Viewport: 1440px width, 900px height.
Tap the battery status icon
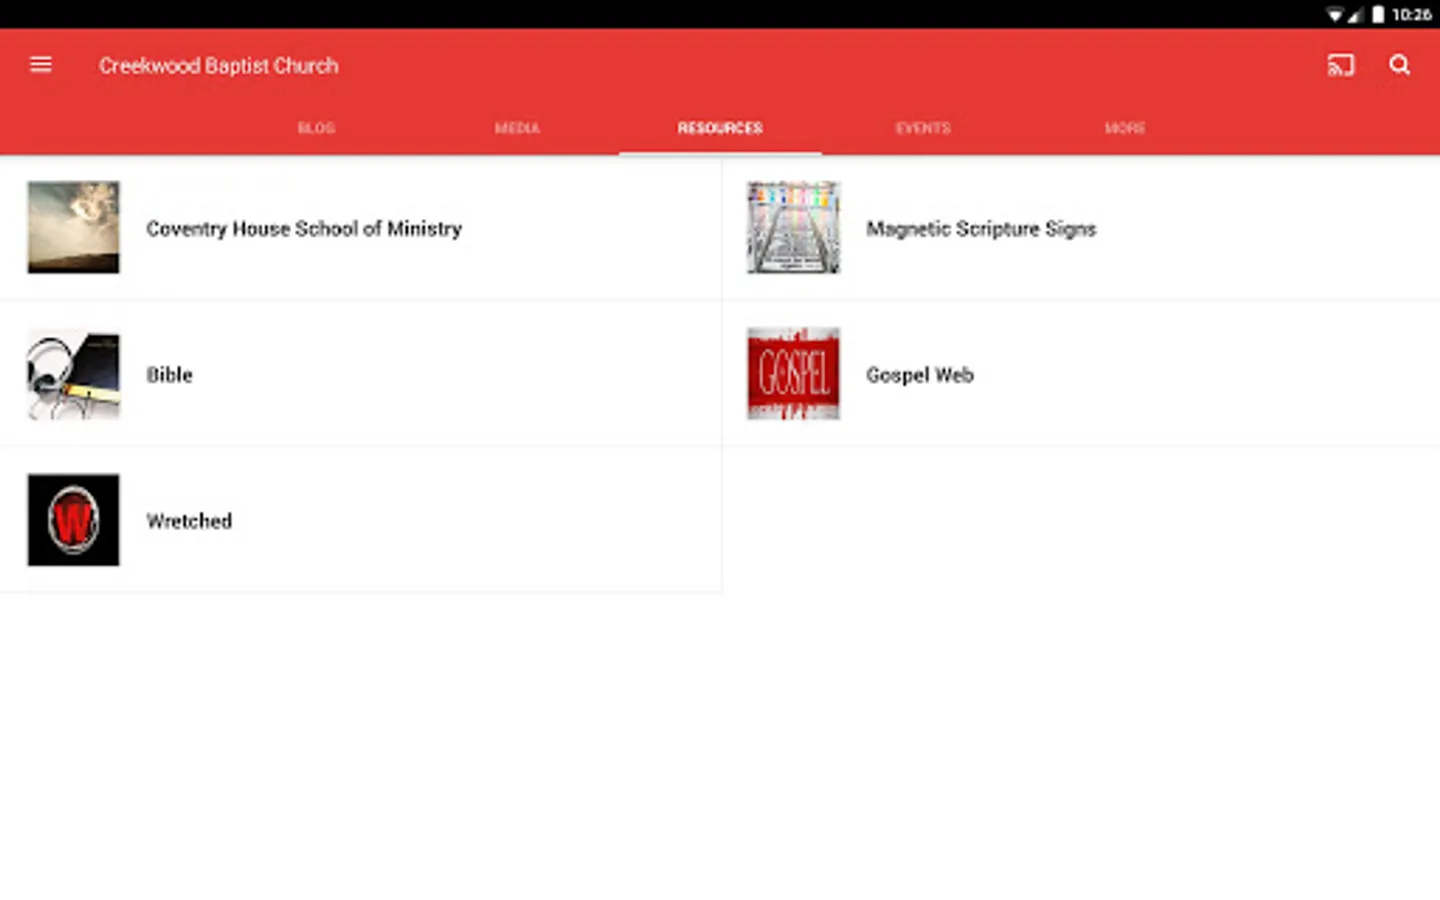click(1378, 14)
